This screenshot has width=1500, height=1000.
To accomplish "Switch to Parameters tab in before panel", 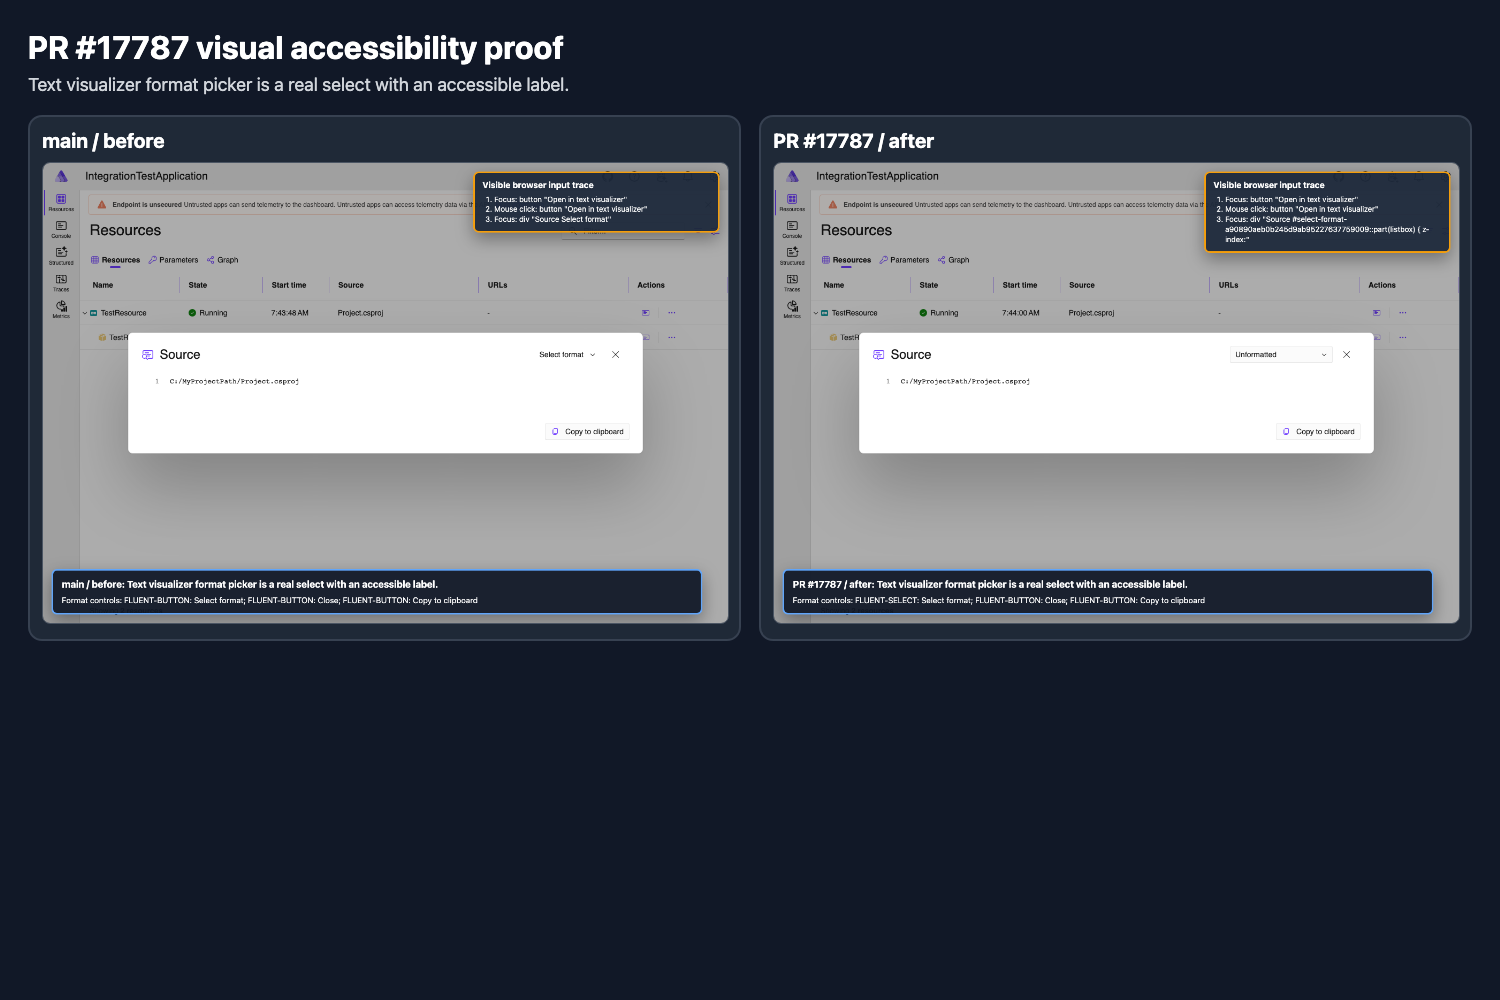I will [x=173, y=260].
